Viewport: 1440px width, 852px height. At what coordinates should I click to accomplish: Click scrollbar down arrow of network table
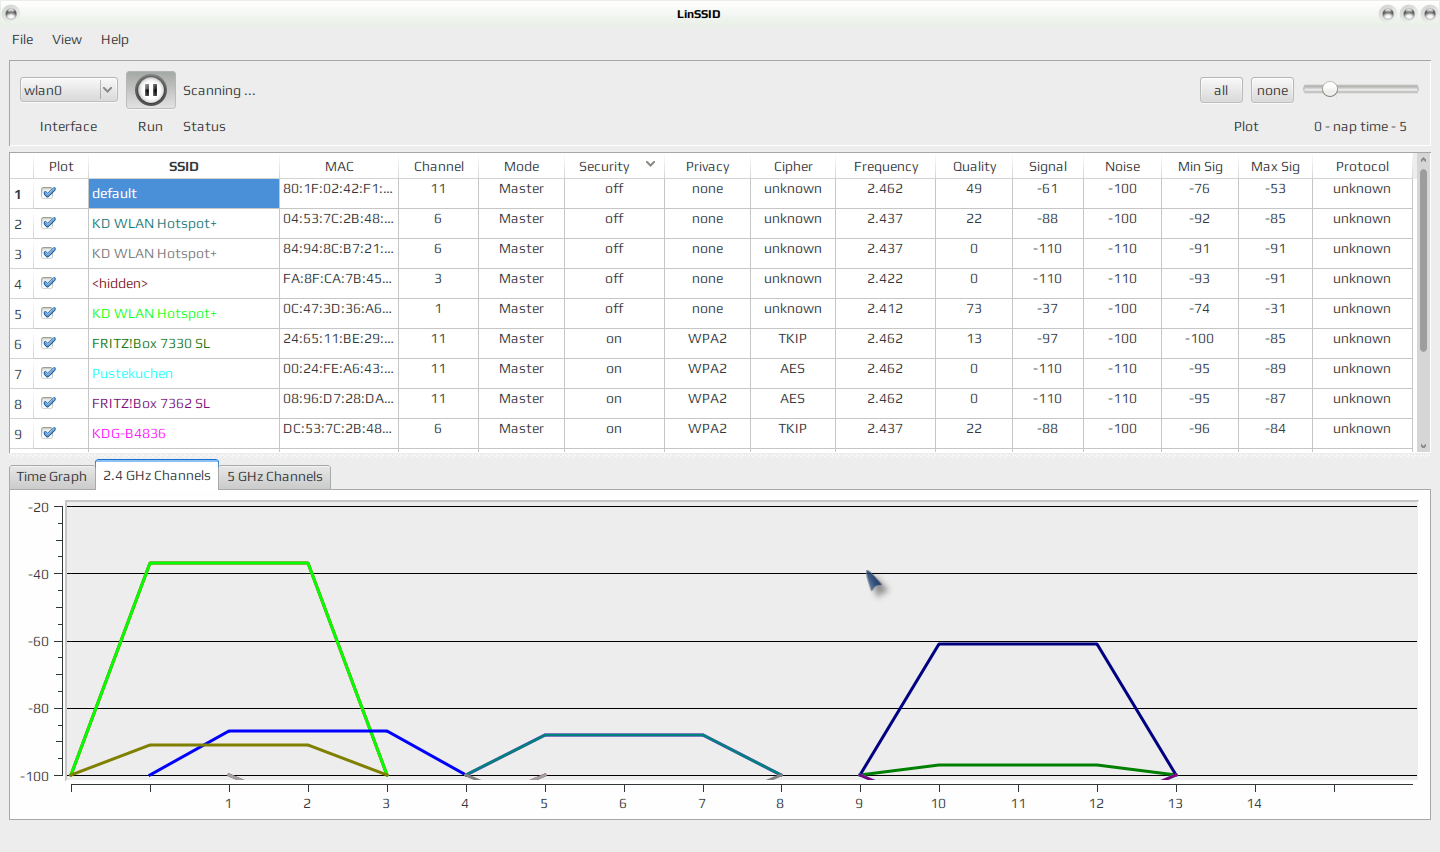pos(1423,446)
